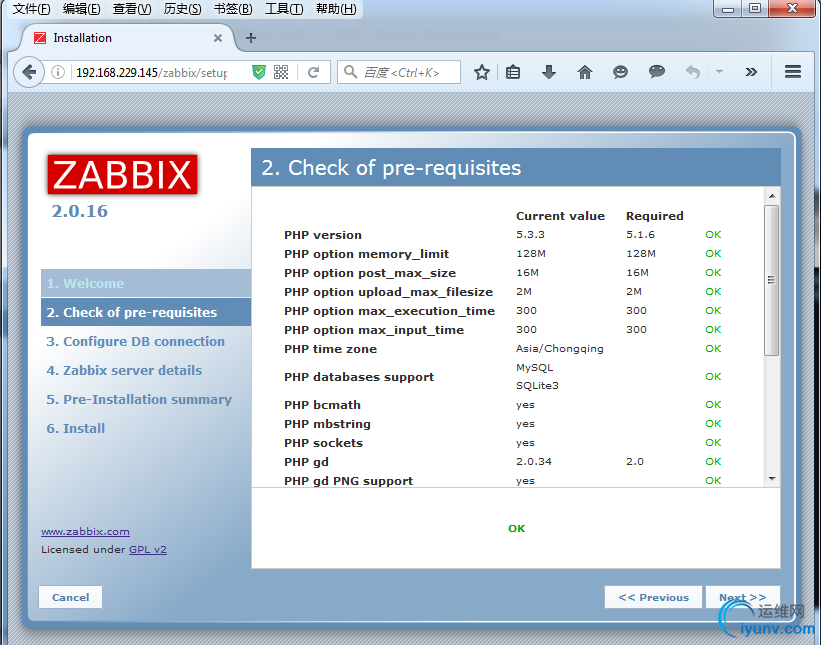Click 'PHP version' row label
This screenshot has width=821, height=645.
click(x=323, y=235)
